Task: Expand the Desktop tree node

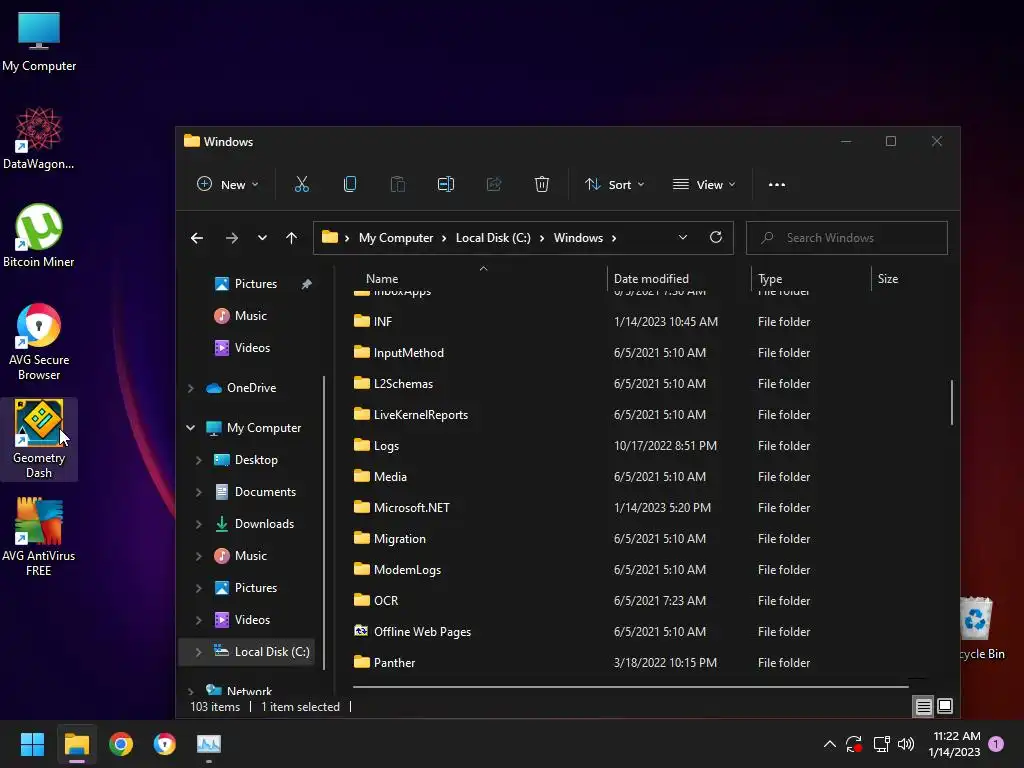Action: point(199,460)
